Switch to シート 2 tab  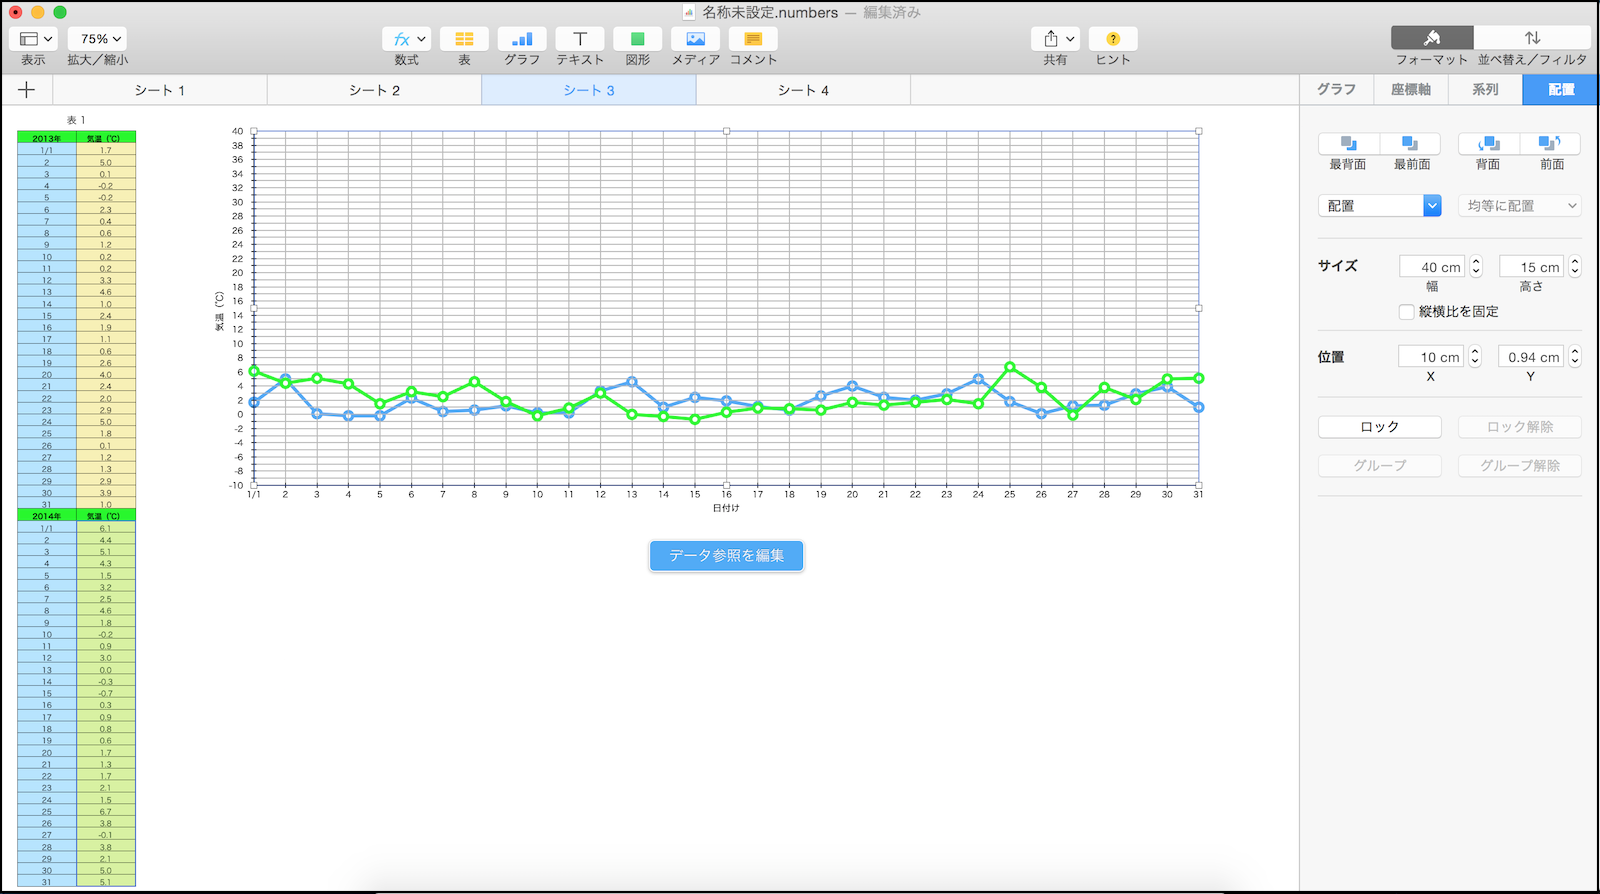(374, 90)
